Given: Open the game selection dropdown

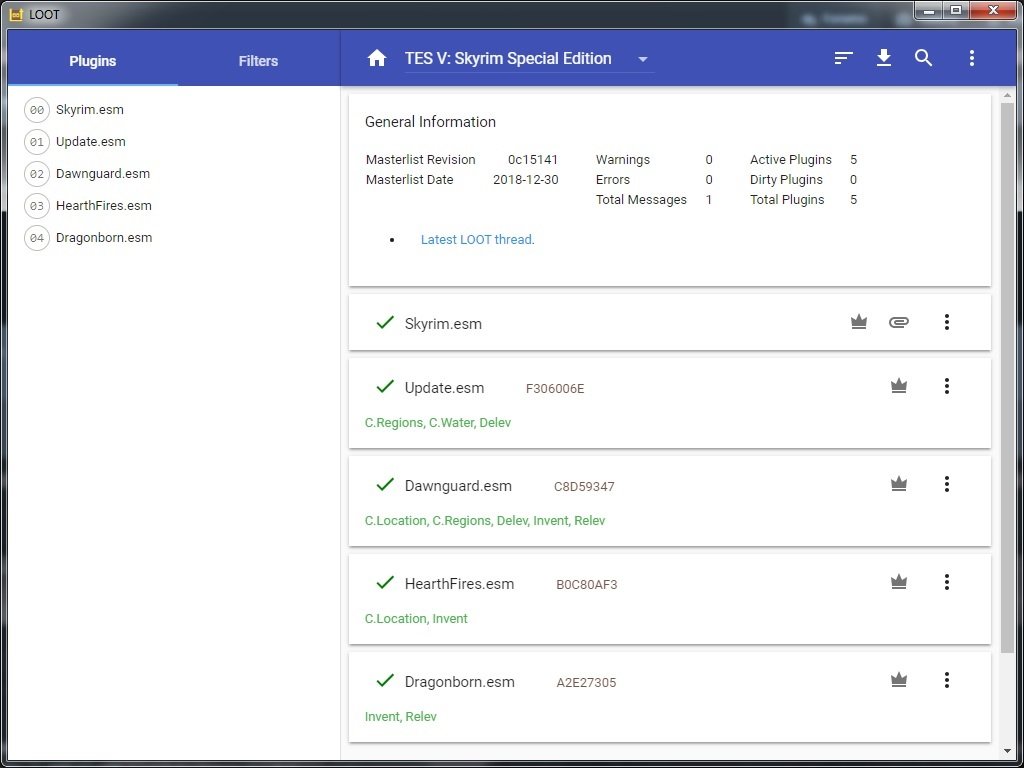Looking at the screenshot, I should 529,59.
